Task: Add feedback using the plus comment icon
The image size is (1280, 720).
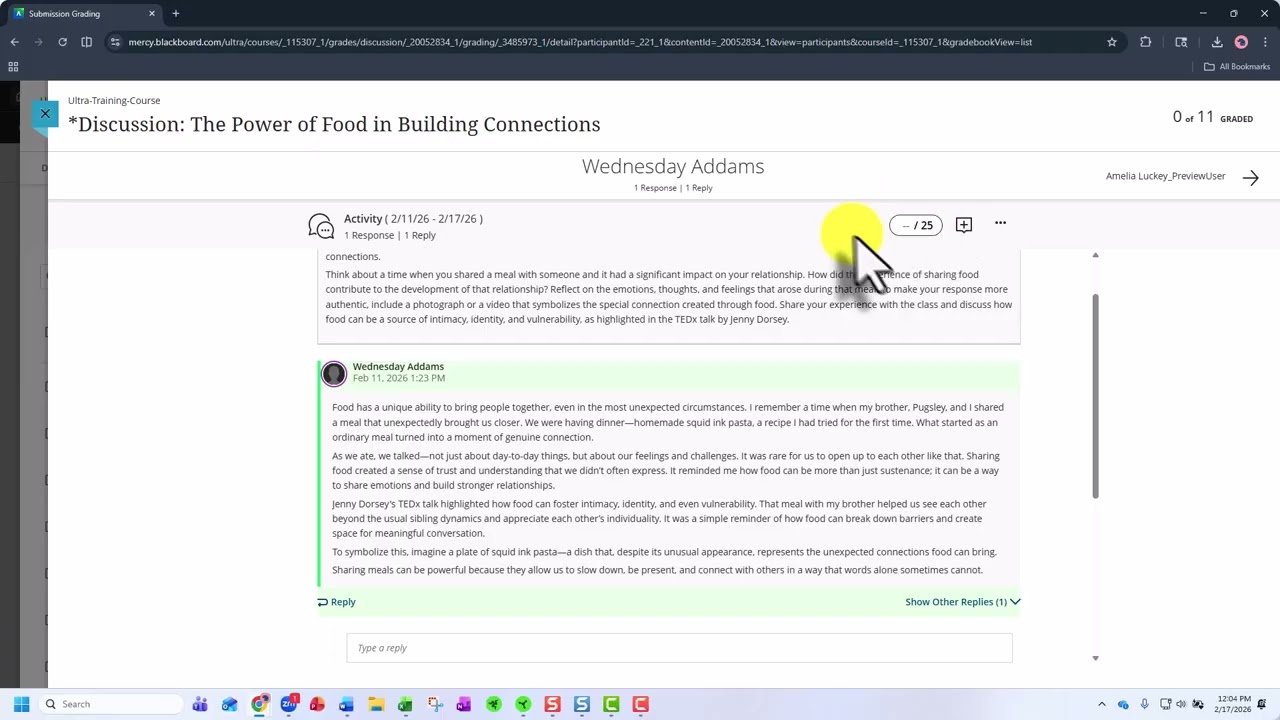Action: (x=964, y=224)
